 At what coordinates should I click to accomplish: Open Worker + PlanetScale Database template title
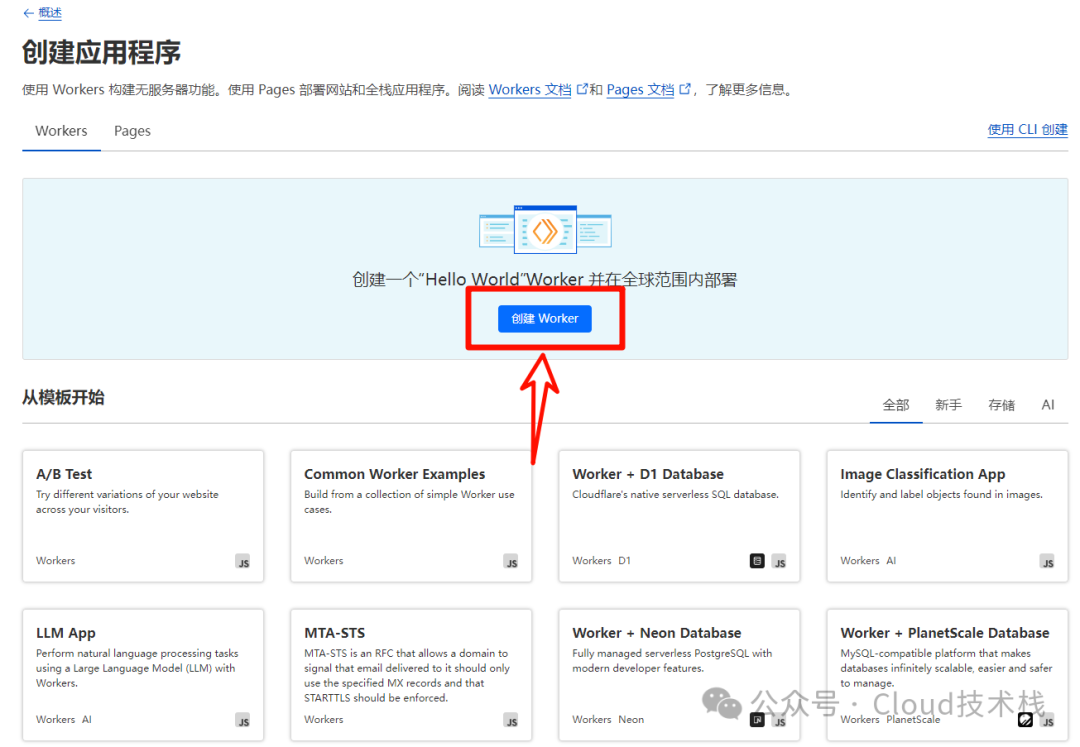click(x=945, y=633)
